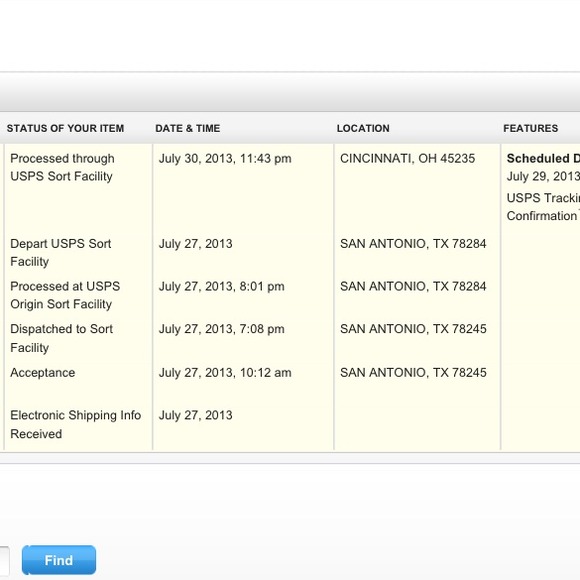
Task: Select the LOCATION column header
Action: 363,128
